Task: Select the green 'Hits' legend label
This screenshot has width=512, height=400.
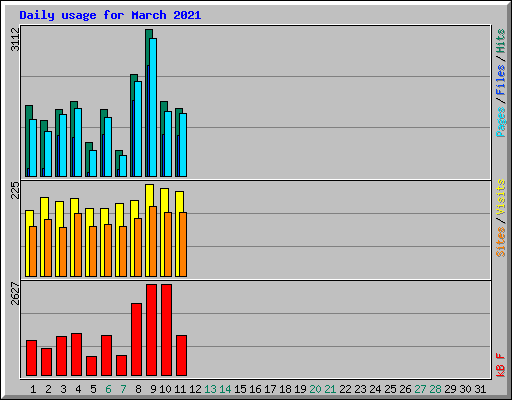Action: (x=501, y=41)
